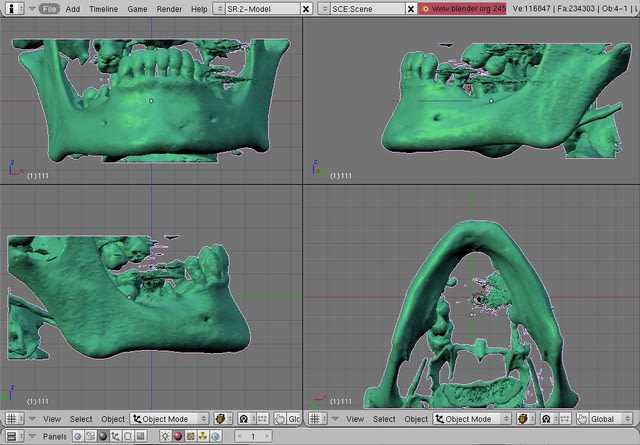Open the info window type selector icon

(13, 9)
